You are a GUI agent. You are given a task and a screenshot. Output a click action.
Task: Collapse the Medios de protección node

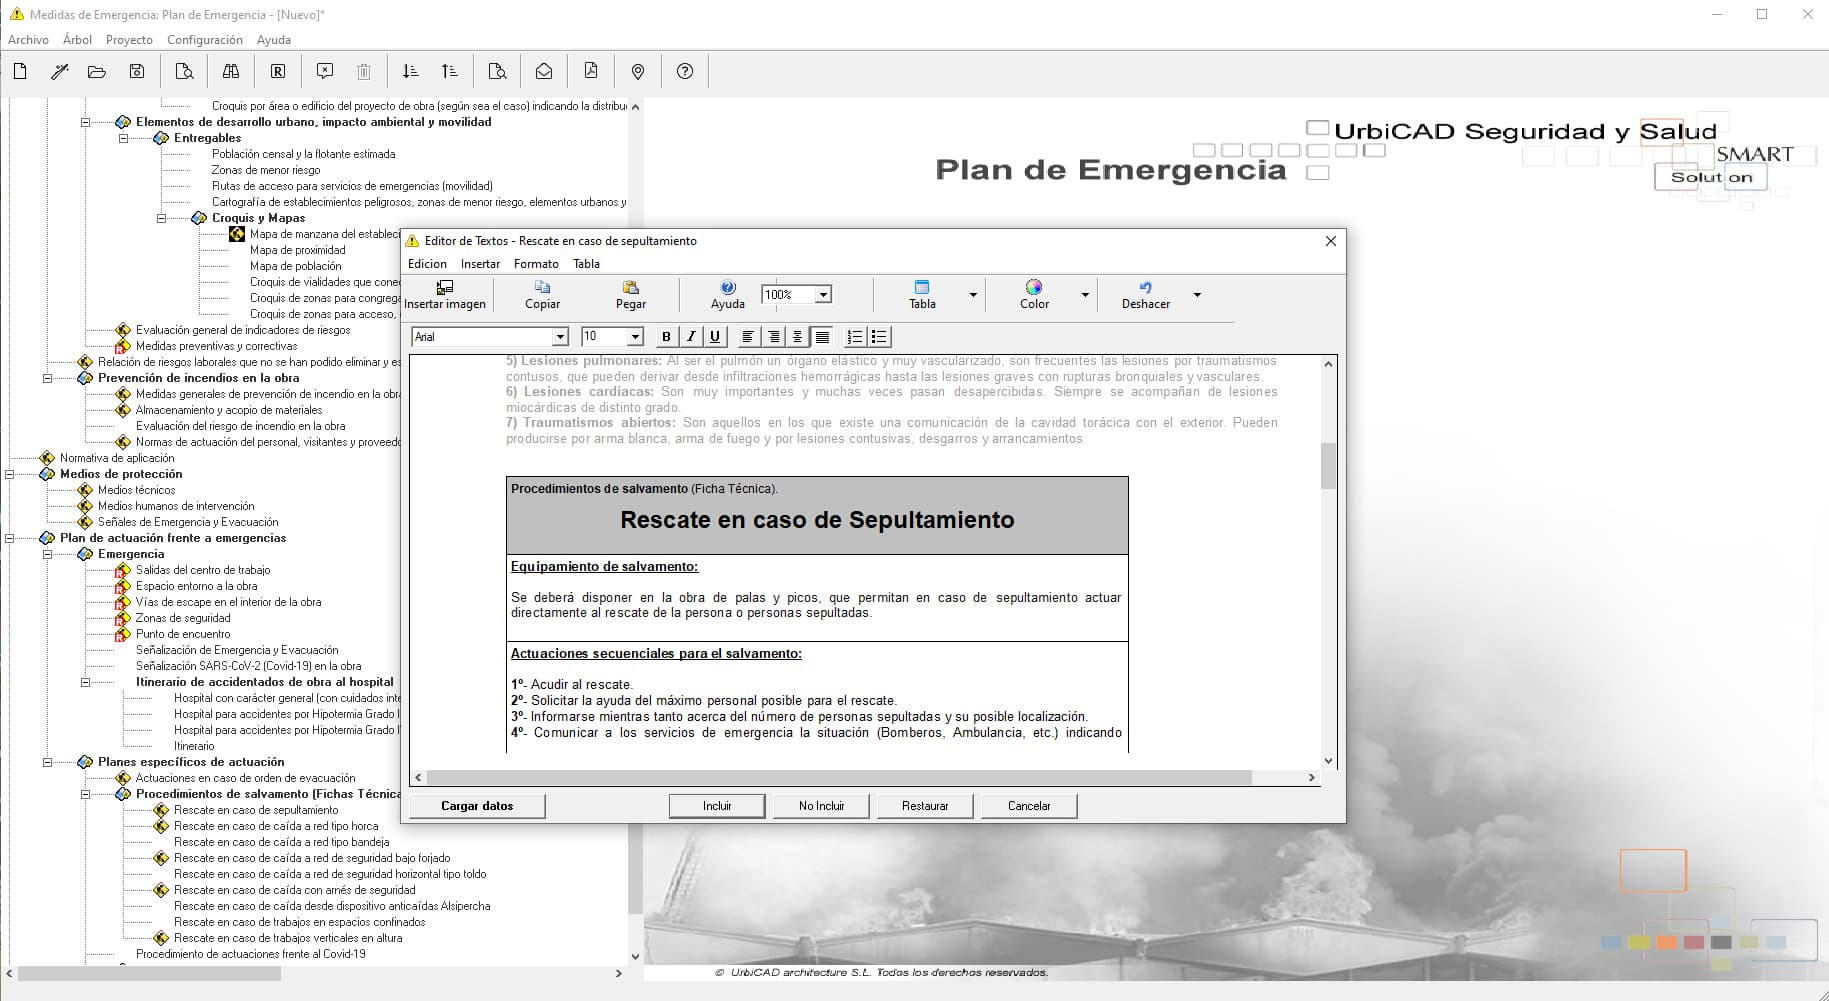[9, 474]
